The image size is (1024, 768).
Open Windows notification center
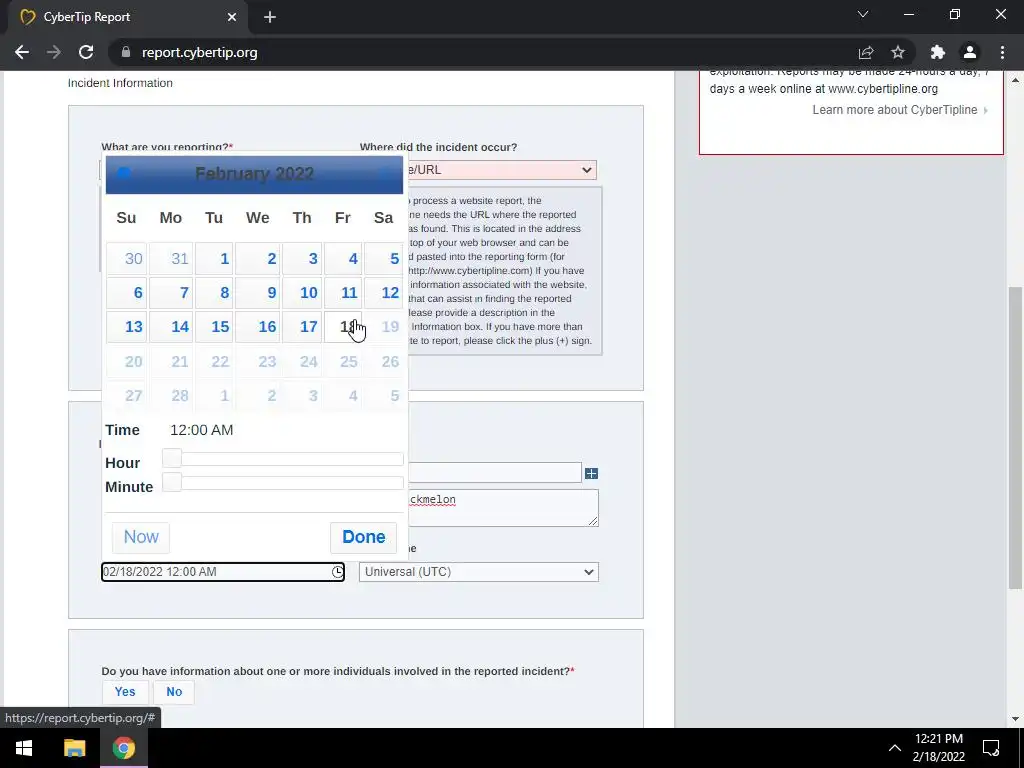click(991, 748)
